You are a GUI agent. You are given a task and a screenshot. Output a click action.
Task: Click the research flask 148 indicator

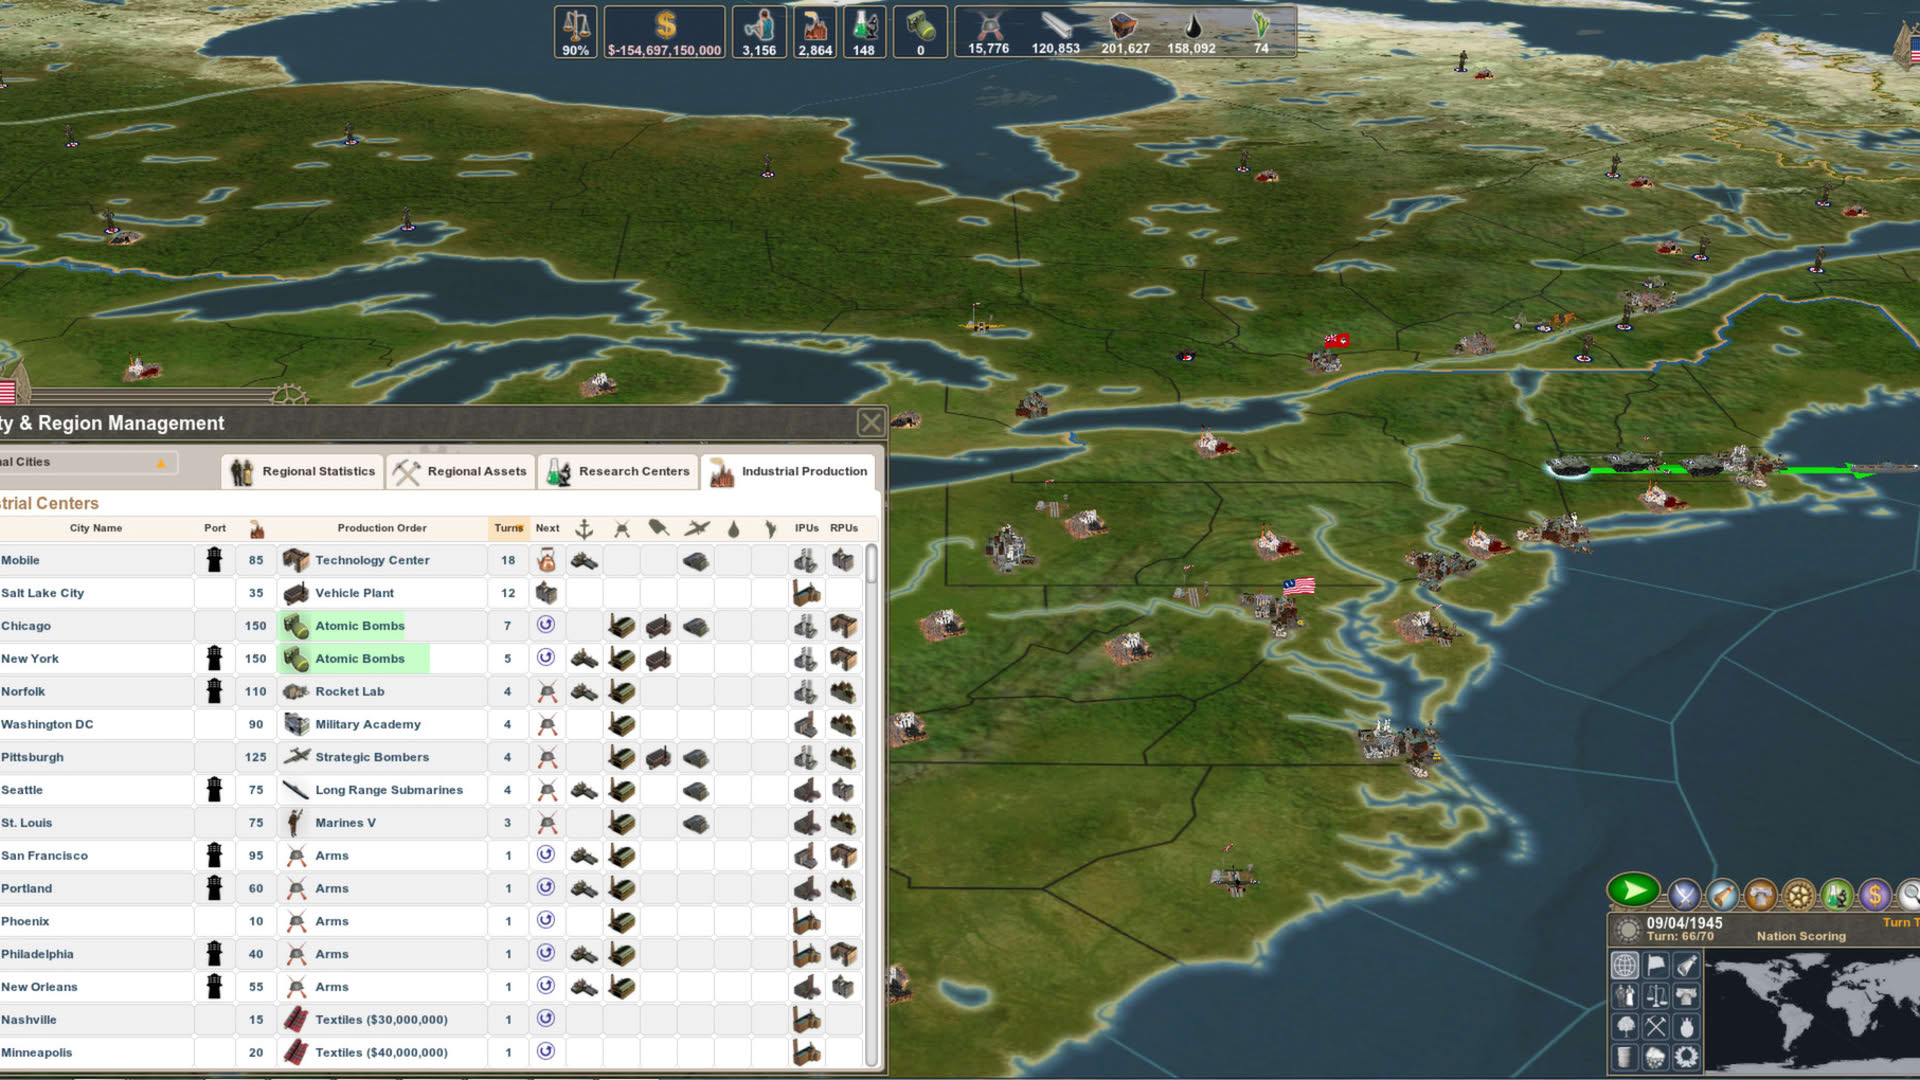864,32
